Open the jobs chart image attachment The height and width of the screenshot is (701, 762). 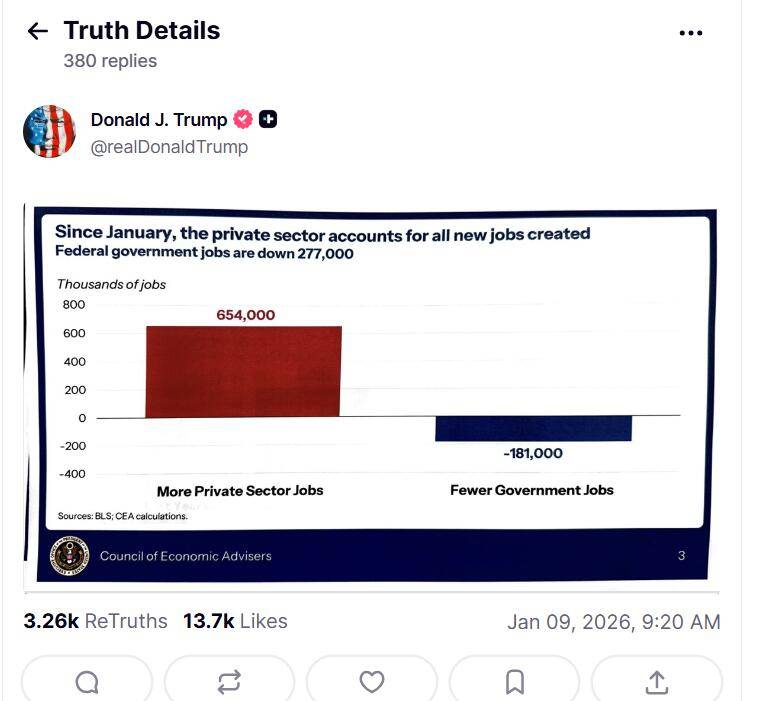(x=370, y=394)
